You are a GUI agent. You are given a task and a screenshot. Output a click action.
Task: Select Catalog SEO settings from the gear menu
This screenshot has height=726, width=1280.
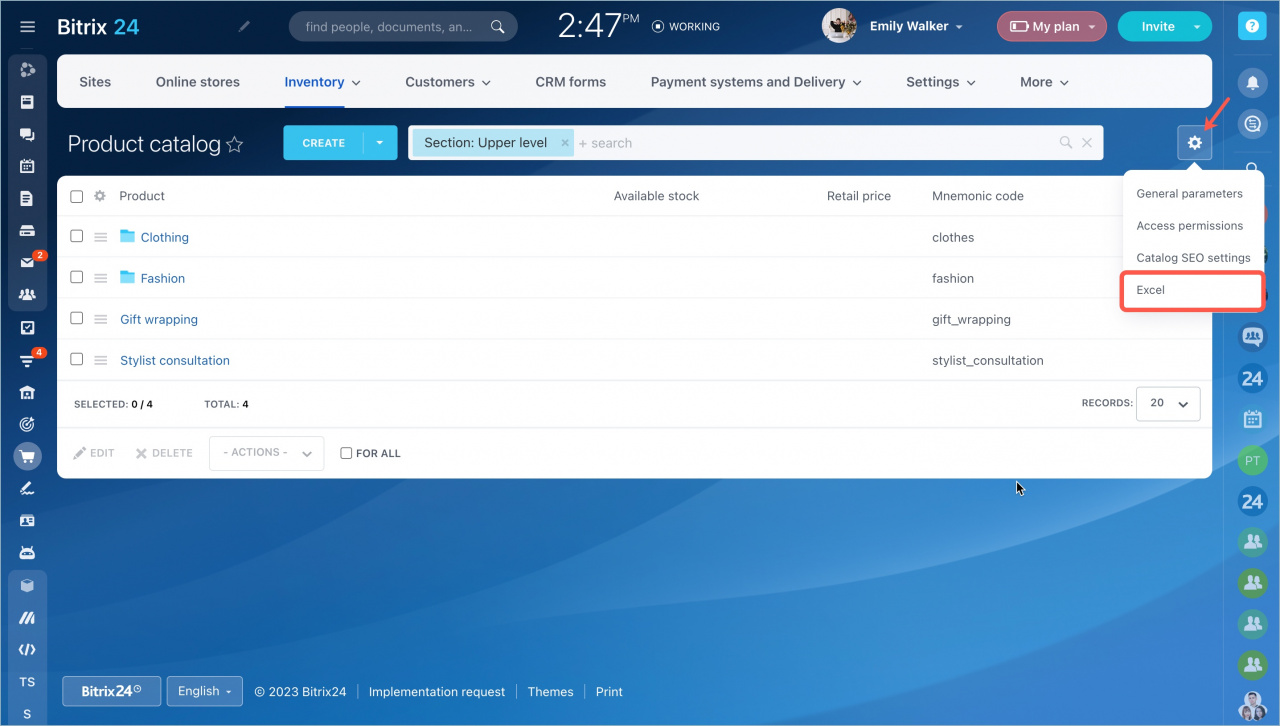click(1192, 258)
